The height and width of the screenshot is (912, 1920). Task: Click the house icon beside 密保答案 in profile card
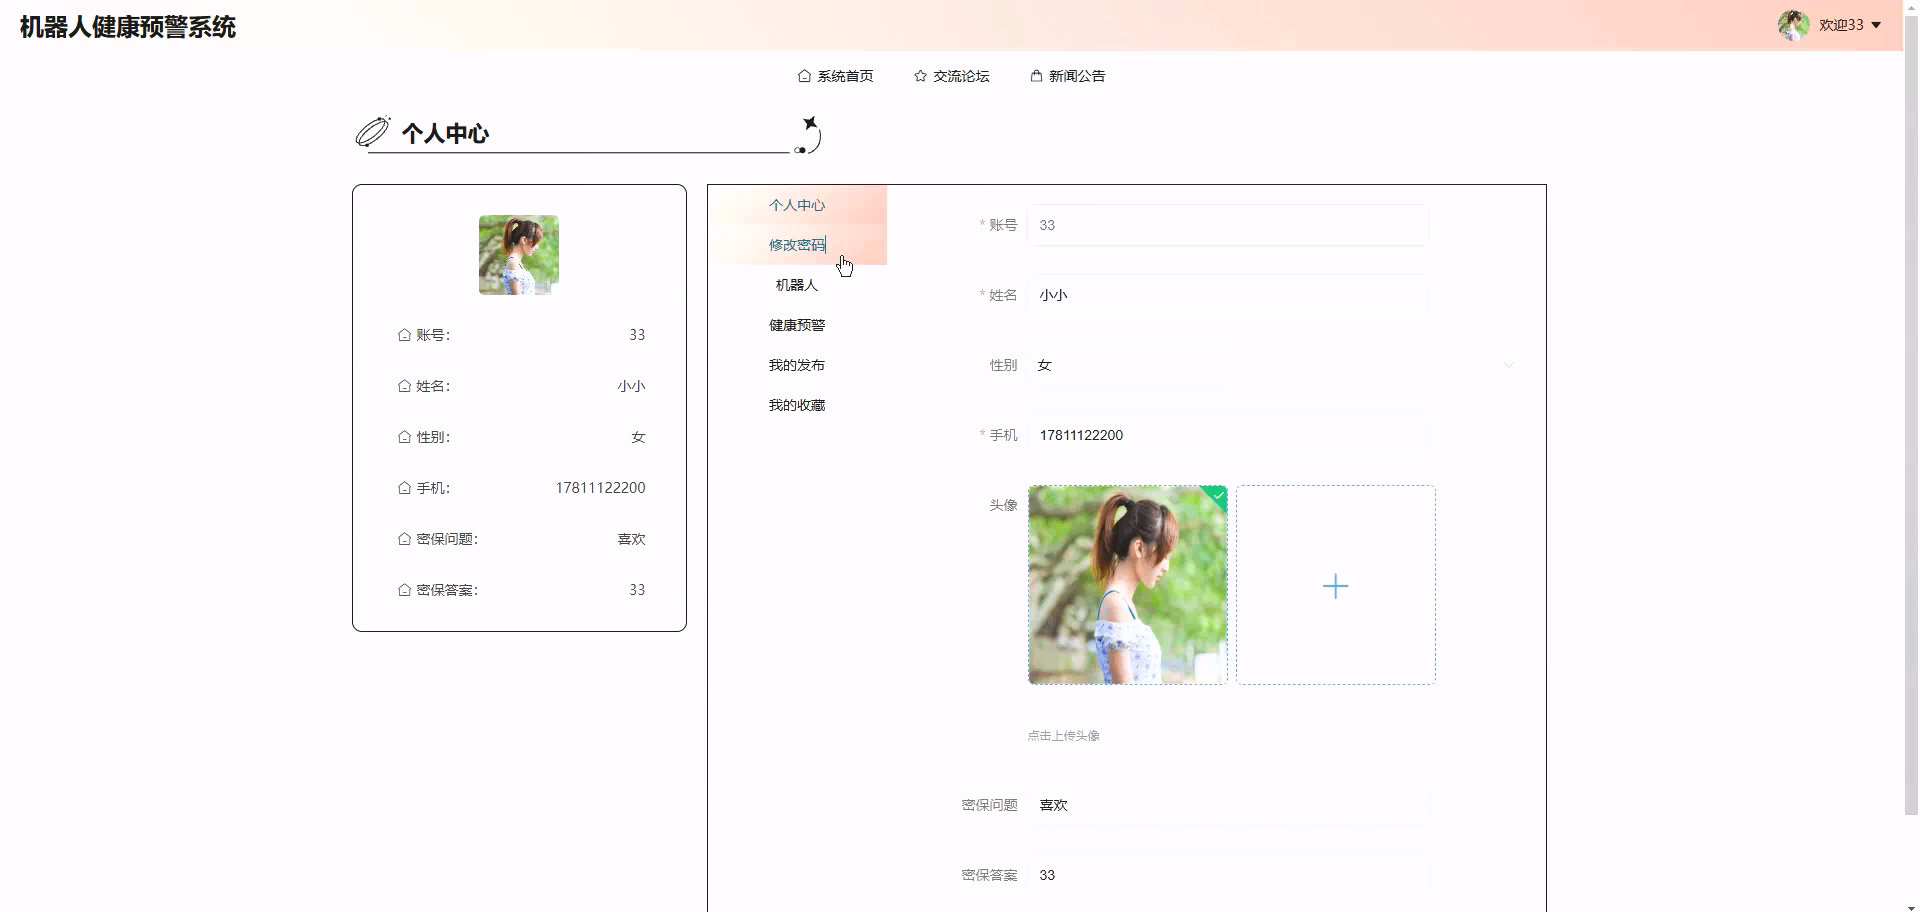tap(404, 590)
